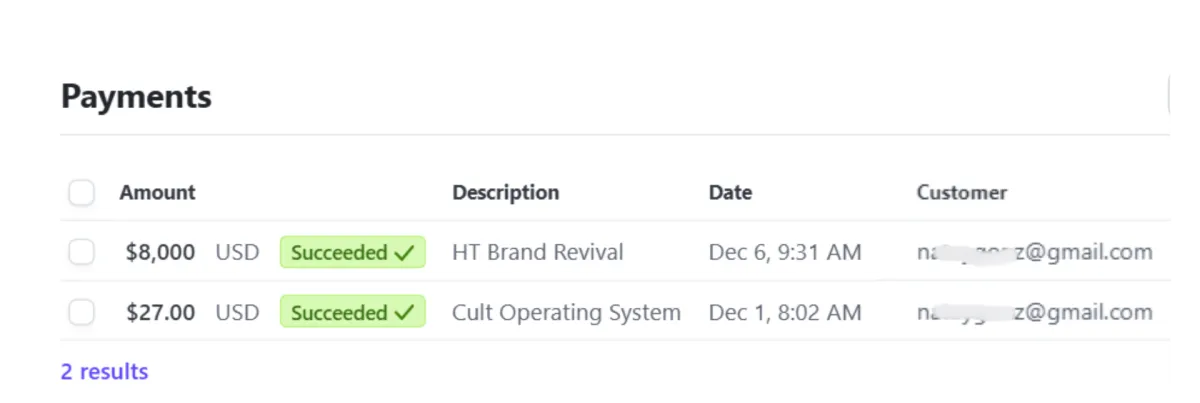Sort payments by the Date column header
The height and width of the screenshot is (403, 1200).
point(730,192)
